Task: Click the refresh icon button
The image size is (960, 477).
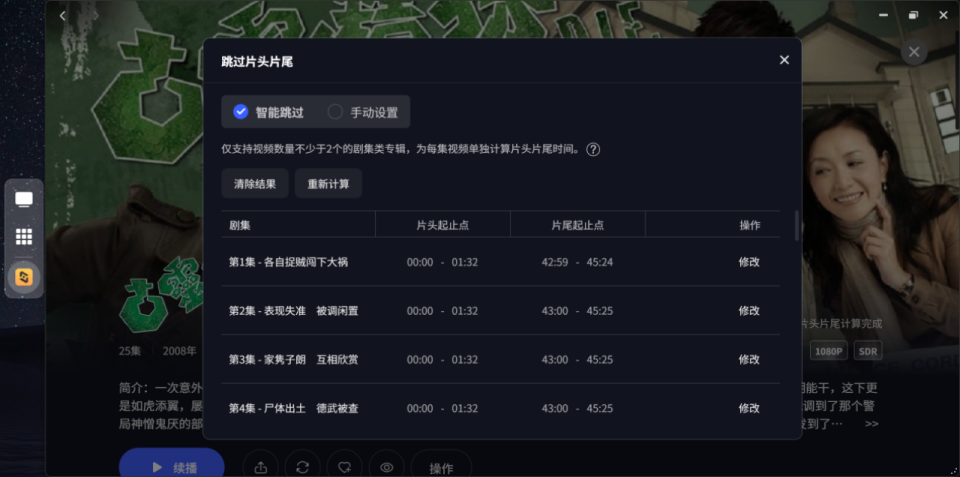Action: (x=302, y=467)
